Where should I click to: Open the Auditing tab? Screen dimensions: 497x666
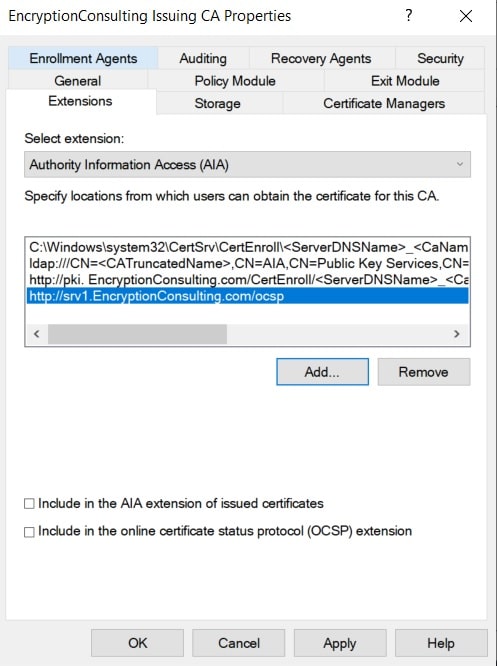point(203,58)
